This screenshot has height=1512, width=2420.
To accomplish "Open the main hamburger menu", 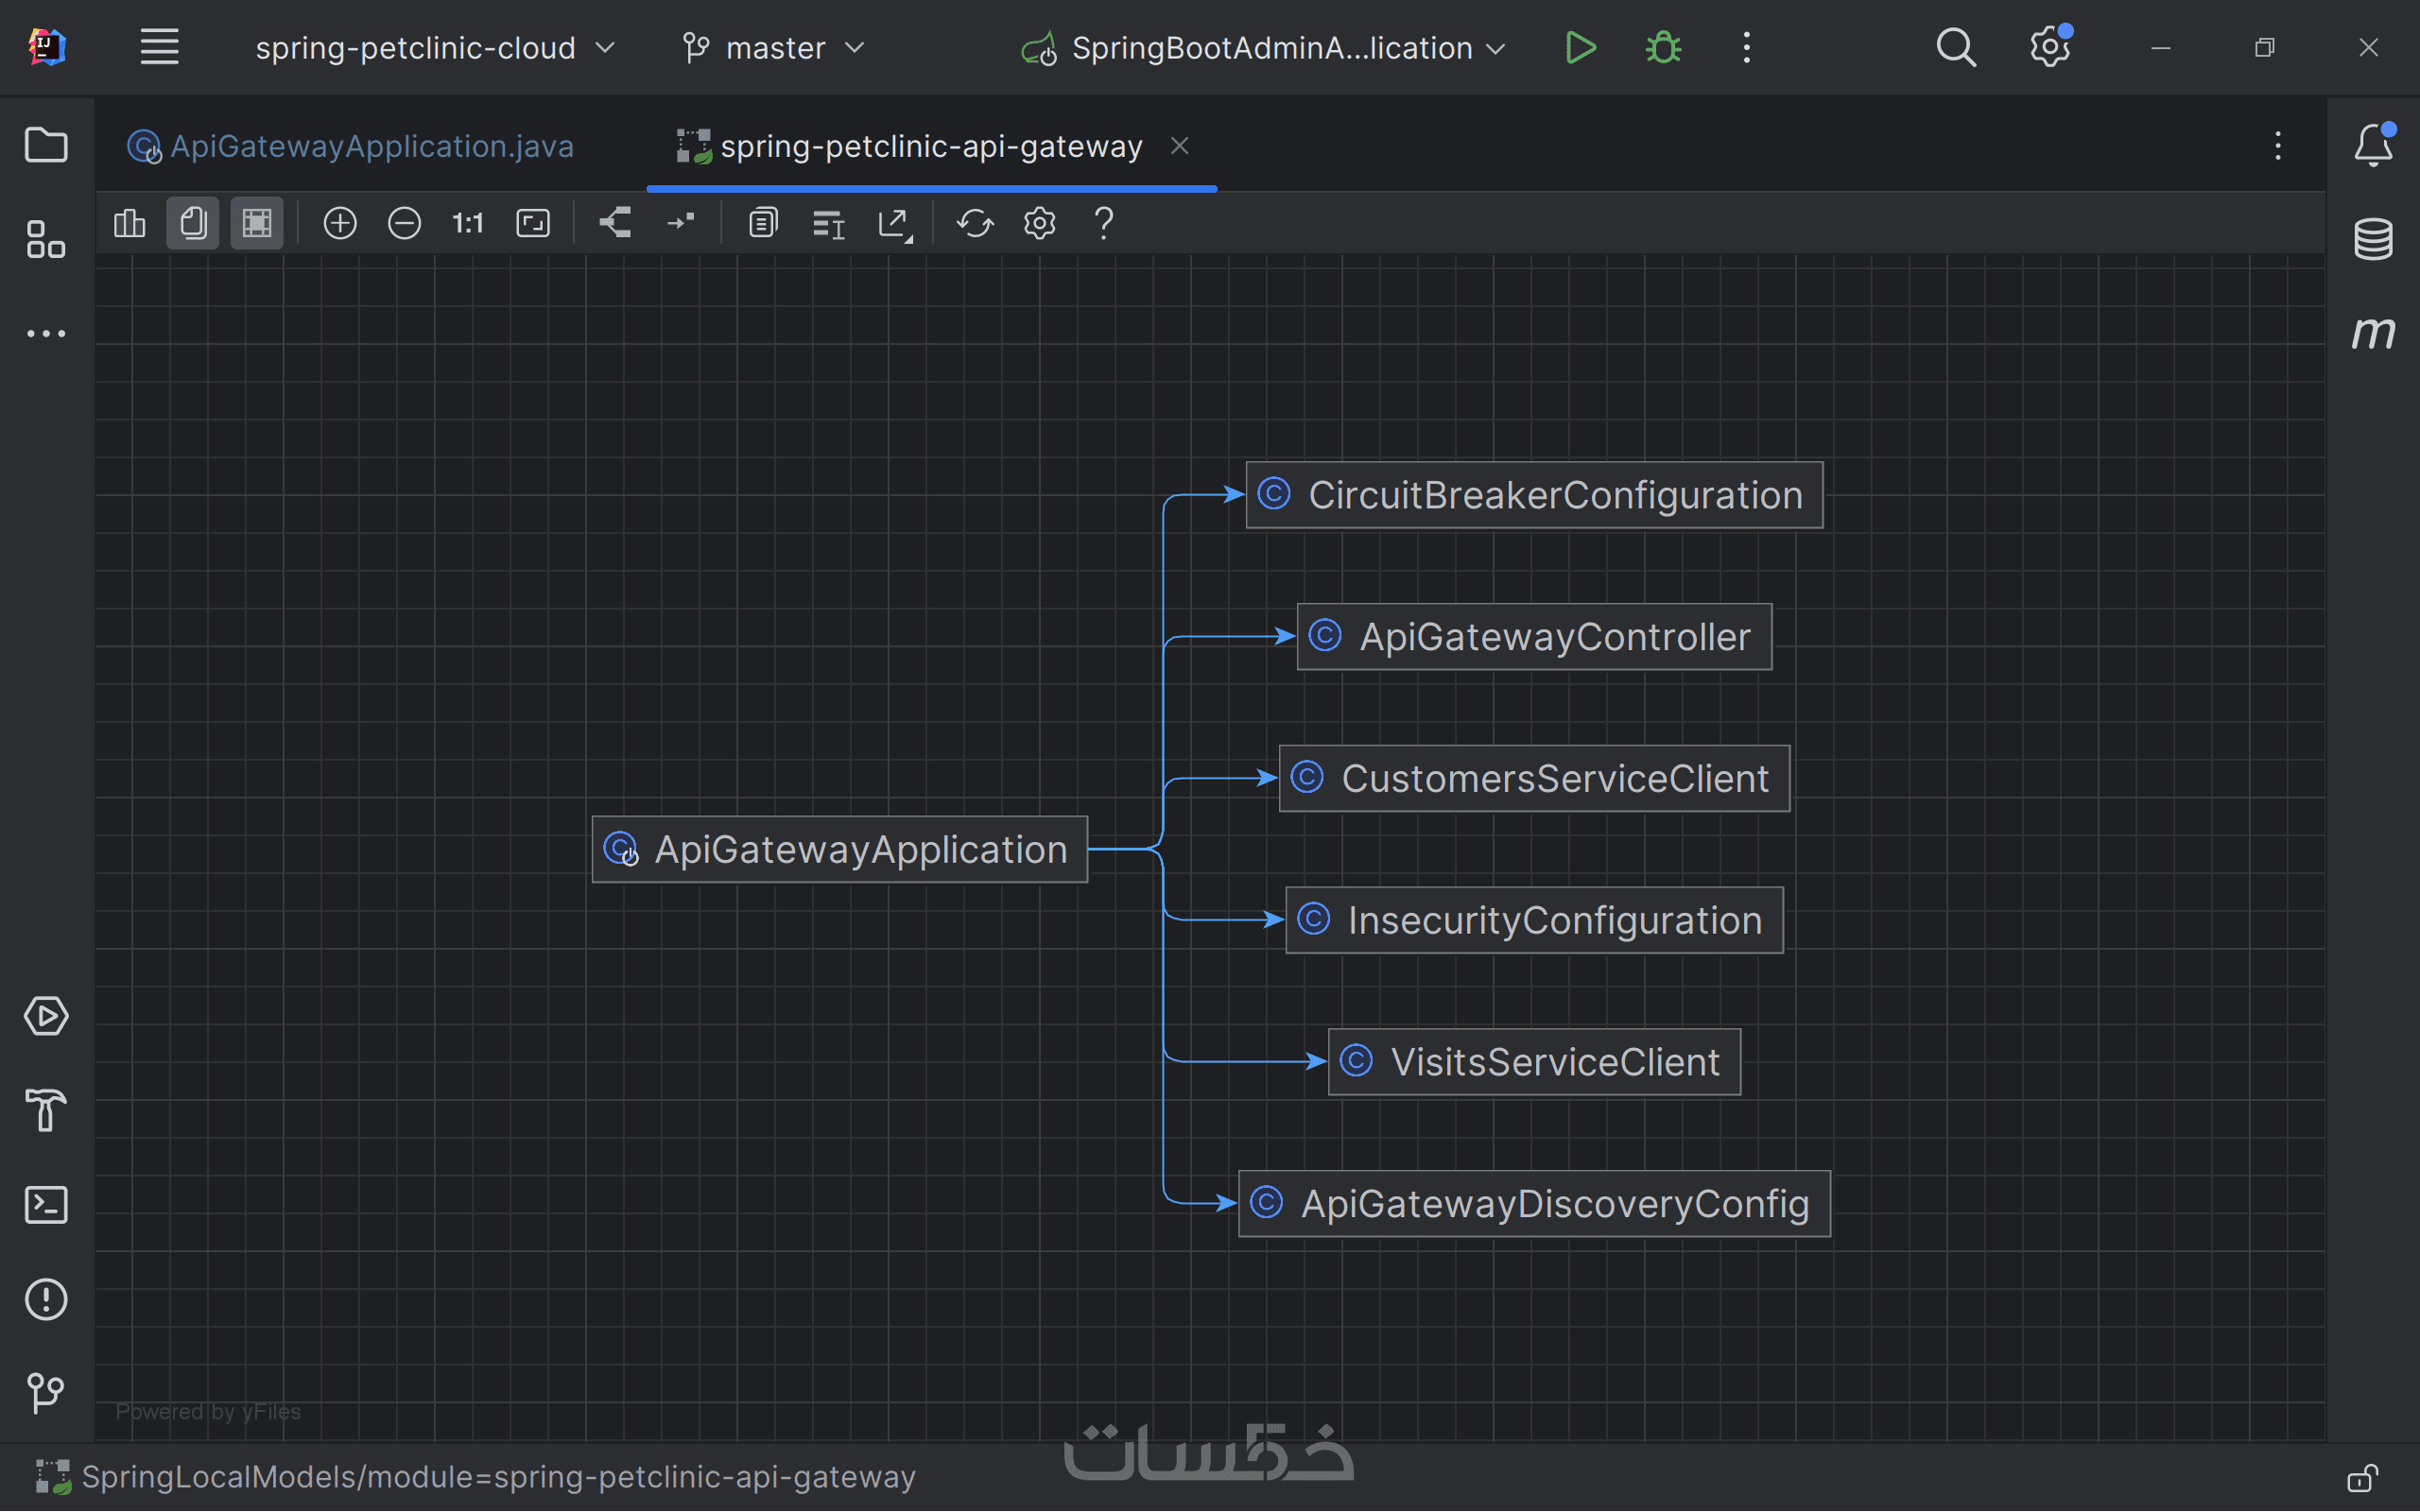I will click(159, 47).
